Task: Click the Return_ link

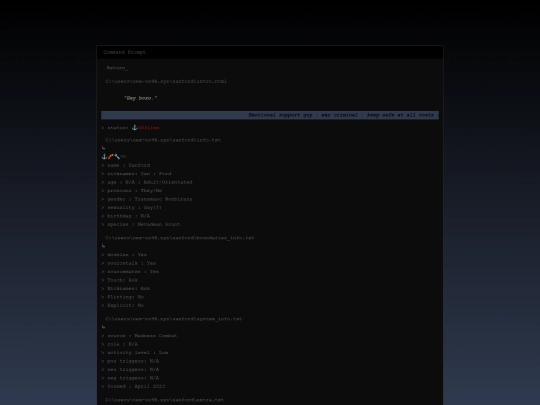Action: click(117, 68)
